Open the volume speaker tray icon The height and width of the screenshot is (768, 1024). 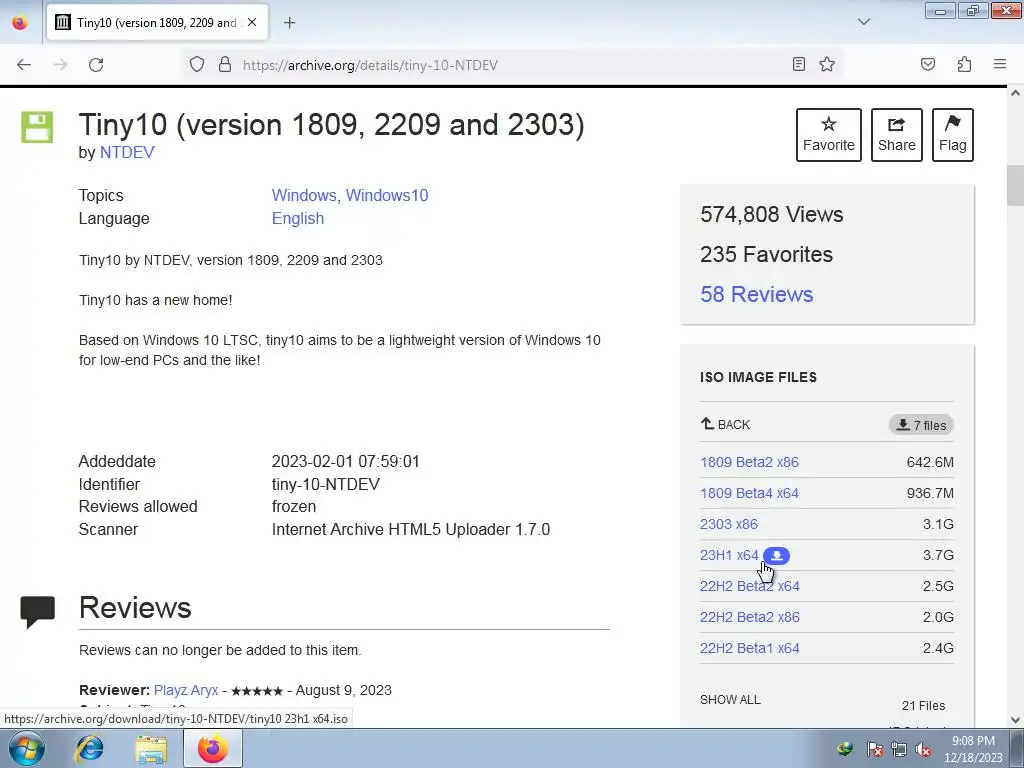coord(923,749)
